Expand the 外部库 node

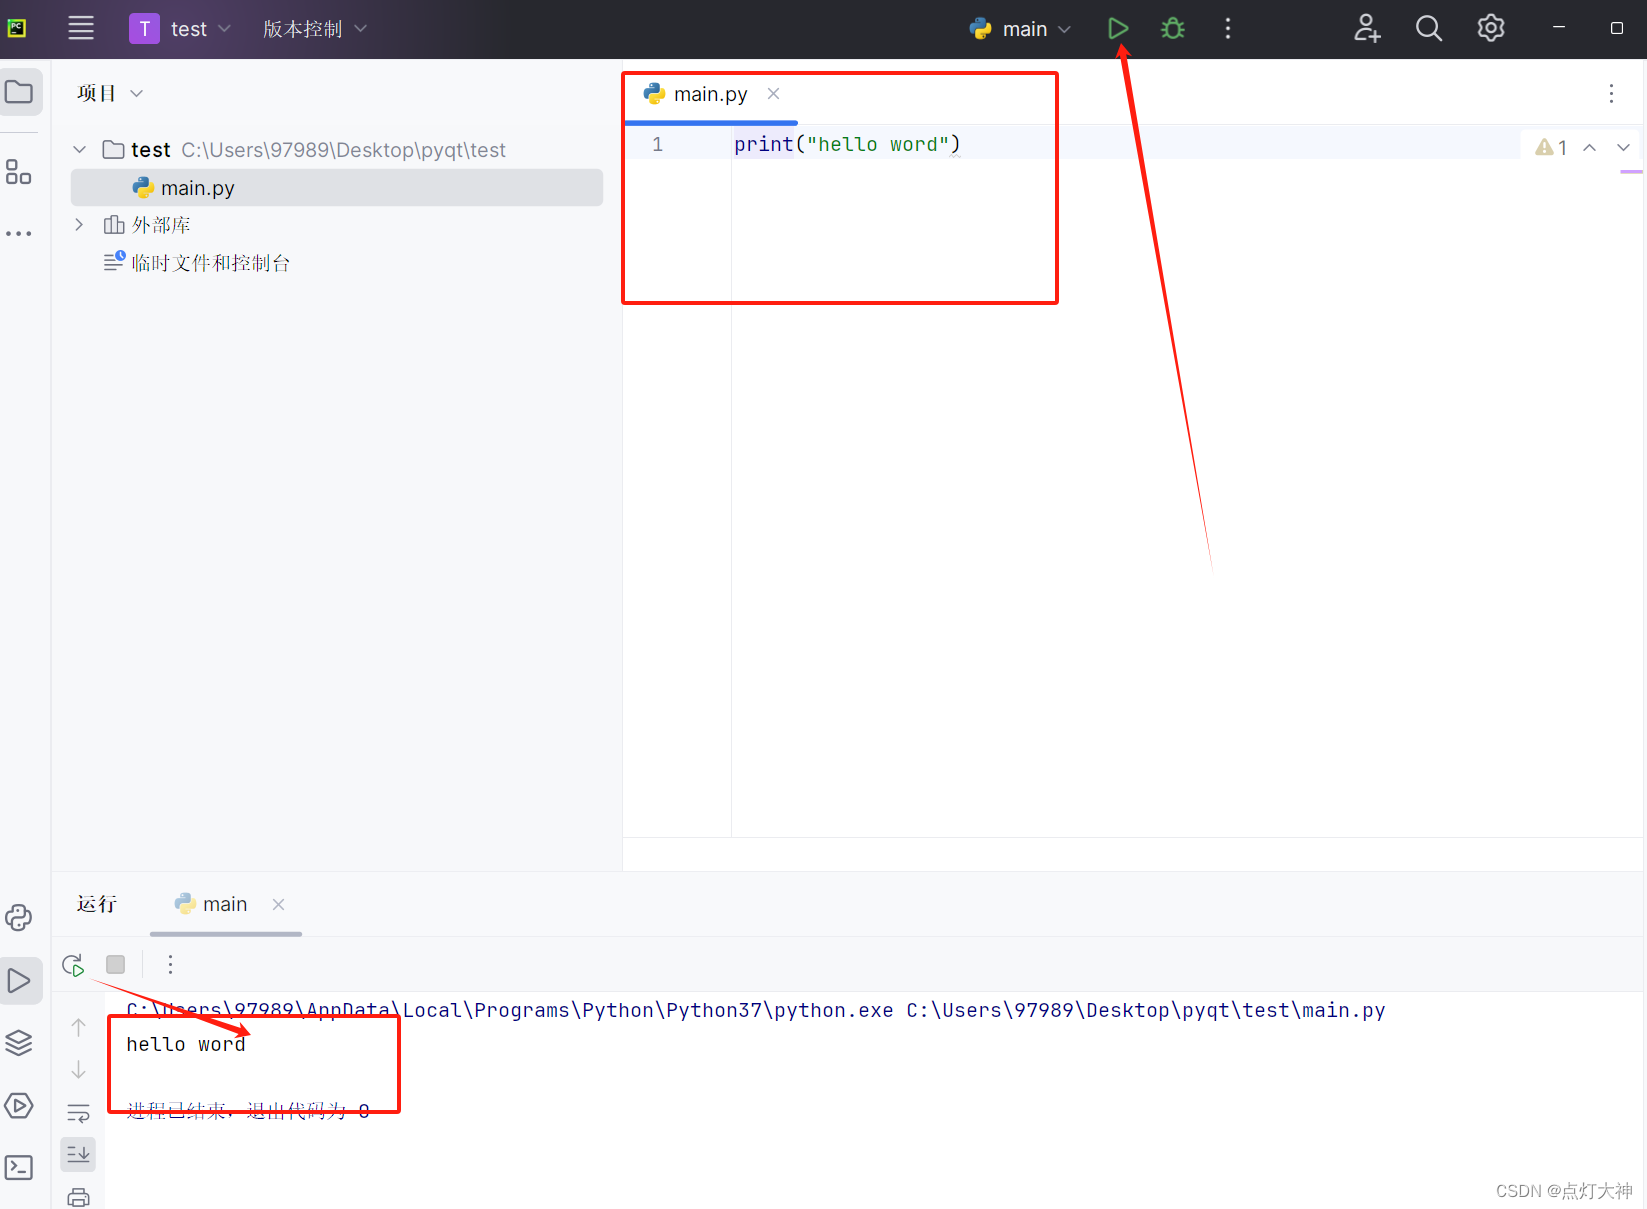pyautogui.click(x=79, y=225)
